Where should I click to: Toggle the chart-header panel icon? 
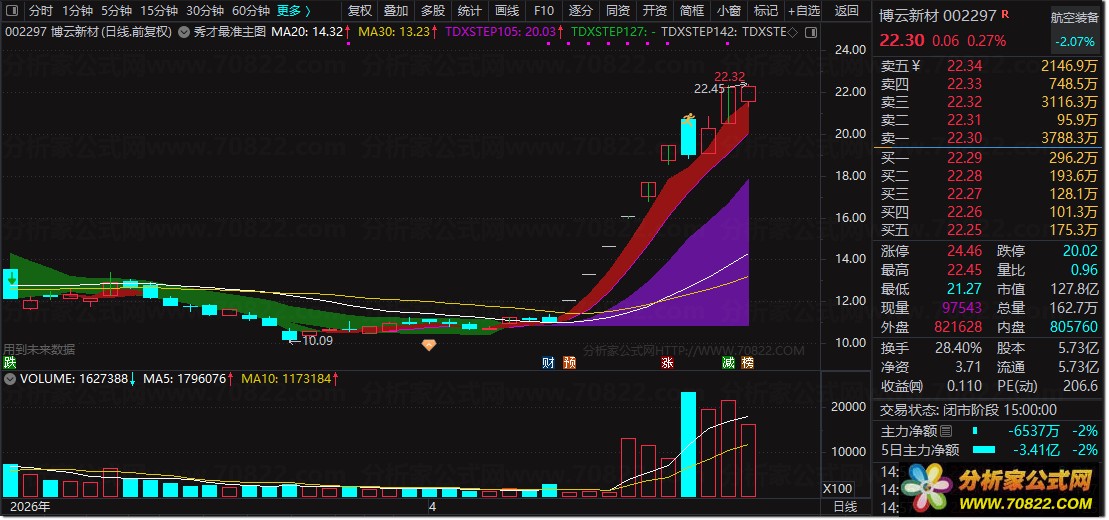pyautogui.click(x=812, y=32)
